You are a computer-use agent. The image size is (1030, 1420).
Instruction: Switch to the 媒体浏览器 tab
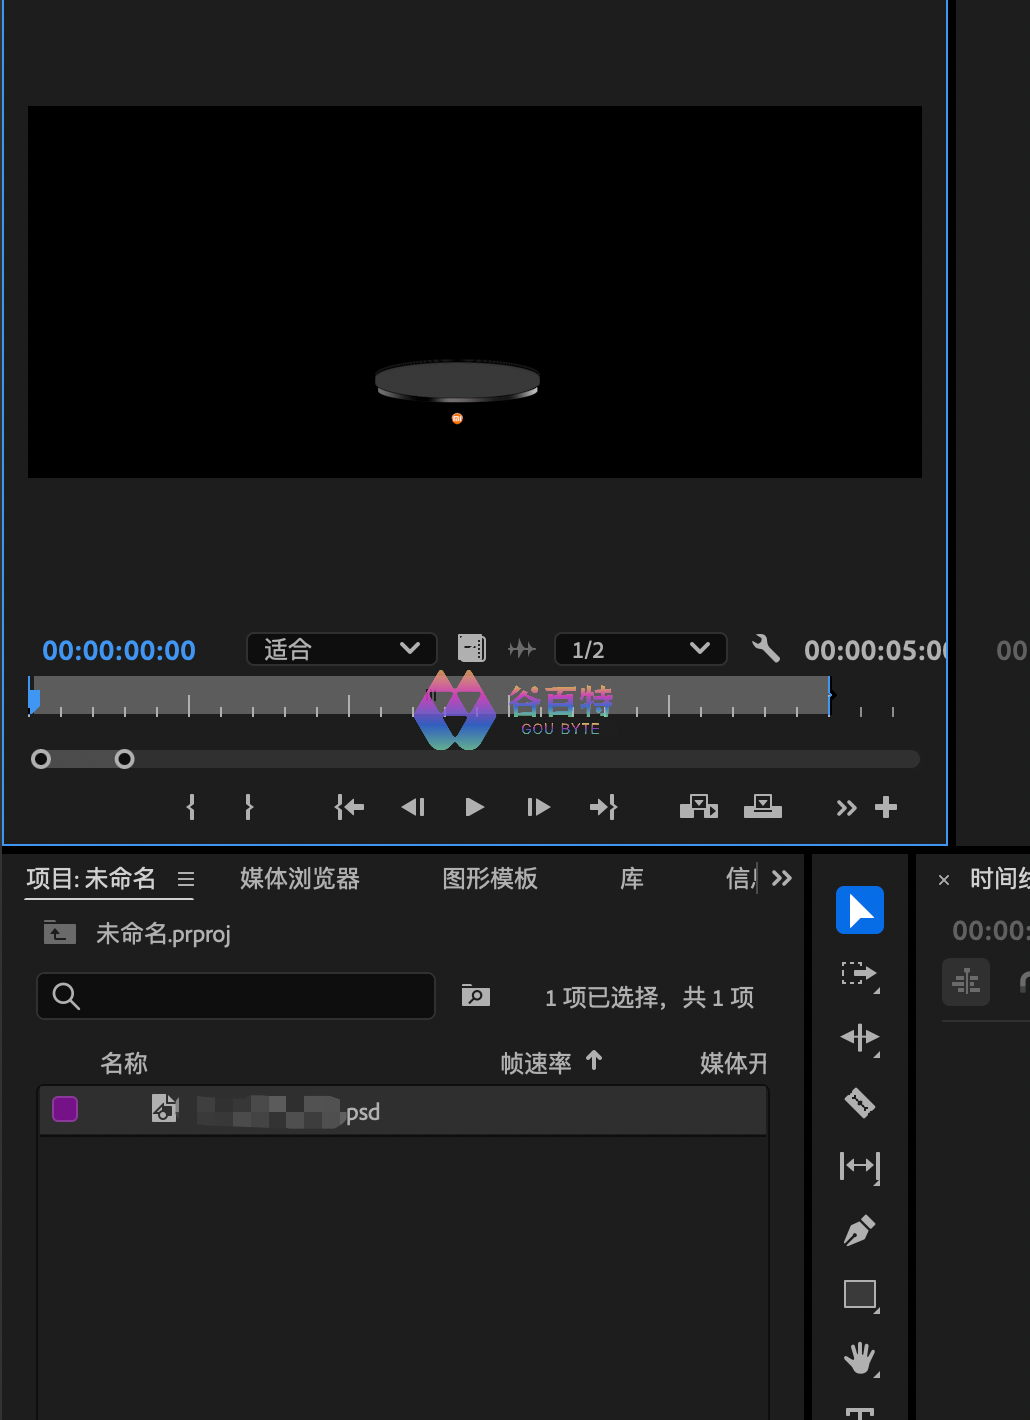[x=299, y=878]
